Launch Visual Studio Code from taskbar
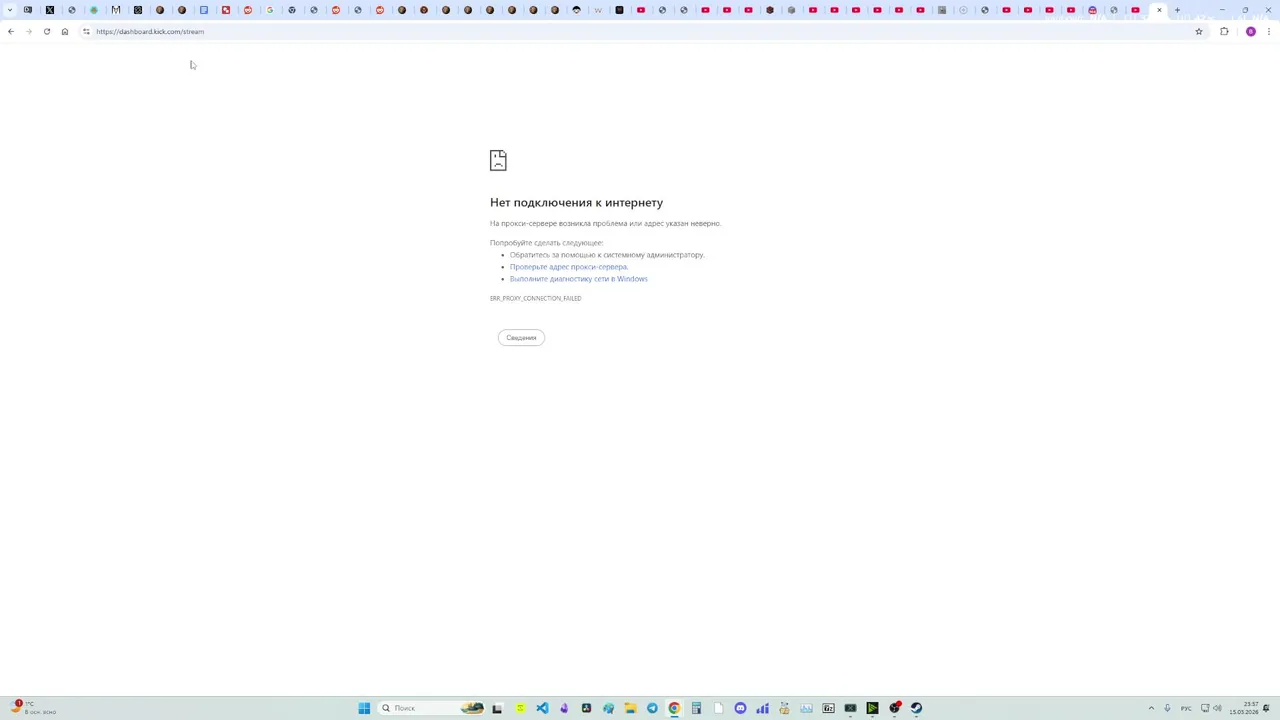Screen dimensions: 1280x720 [542, 708]
